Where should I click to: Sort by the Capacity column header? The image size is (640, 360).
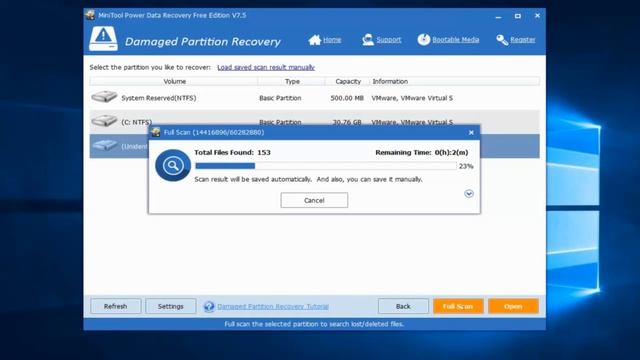[x=348, y=81]
